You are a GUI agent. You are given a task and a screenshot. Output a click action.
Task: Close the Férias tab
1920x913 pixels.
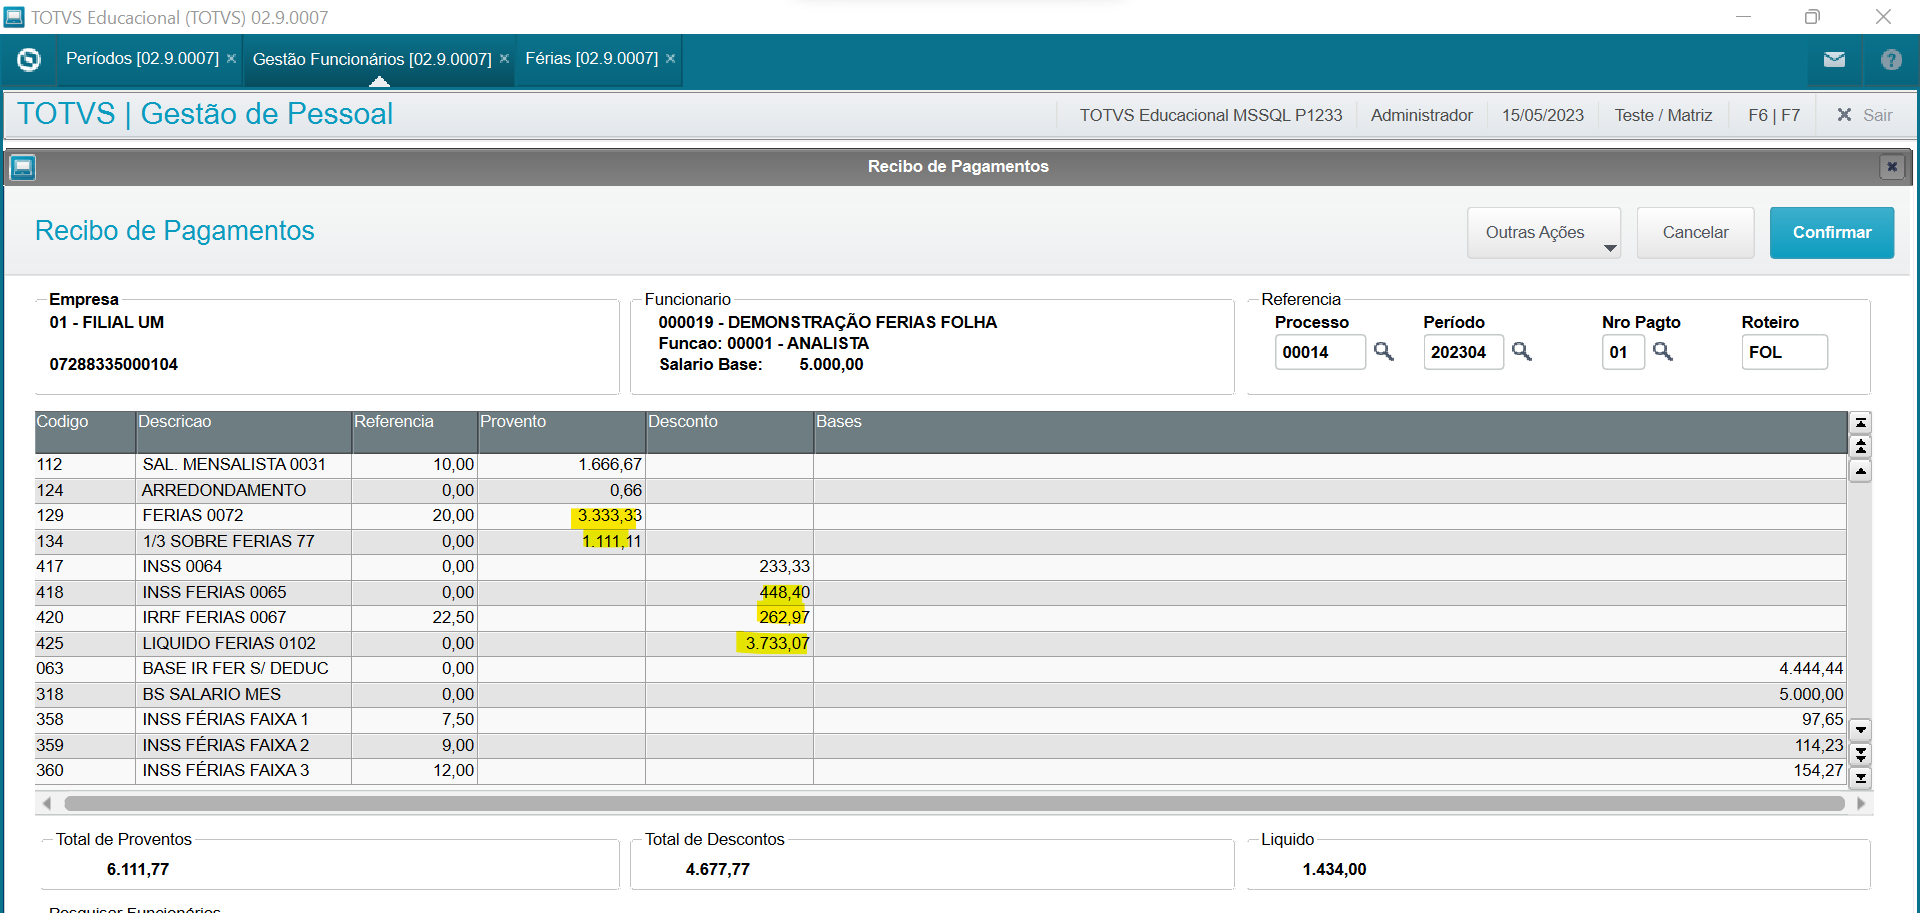pyautogui.click(x=670, y=59)
